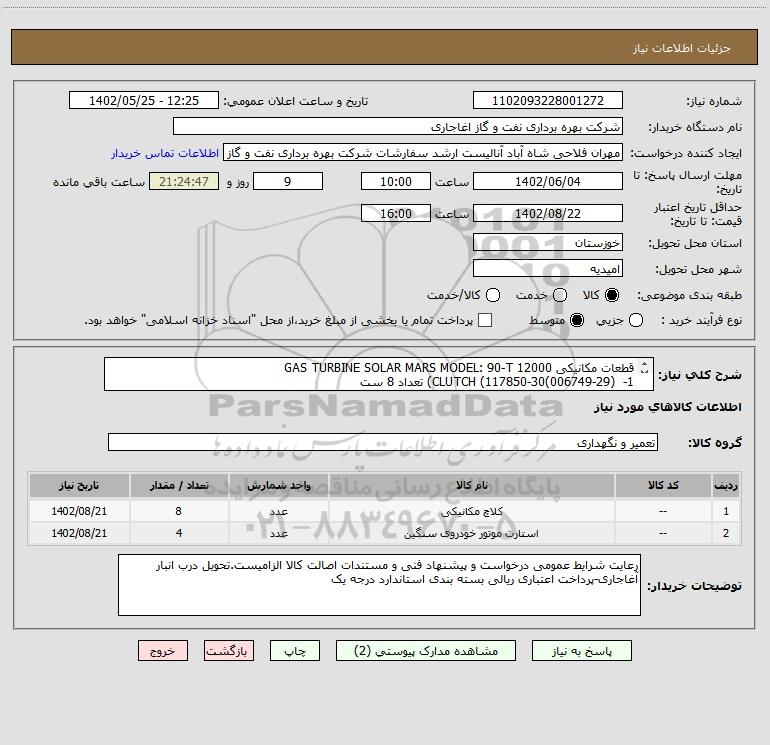This screenshot has height=745, width=770.
Task: Click the بازگشت back button
Action: click(x=229, y=651)
